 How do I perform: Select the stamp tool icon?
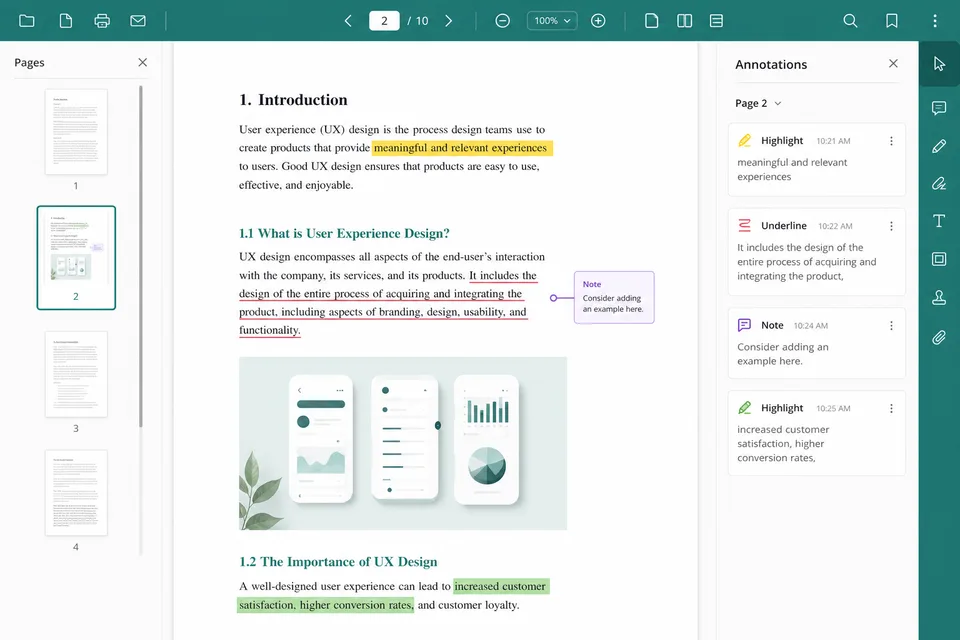tap(939, 298)
